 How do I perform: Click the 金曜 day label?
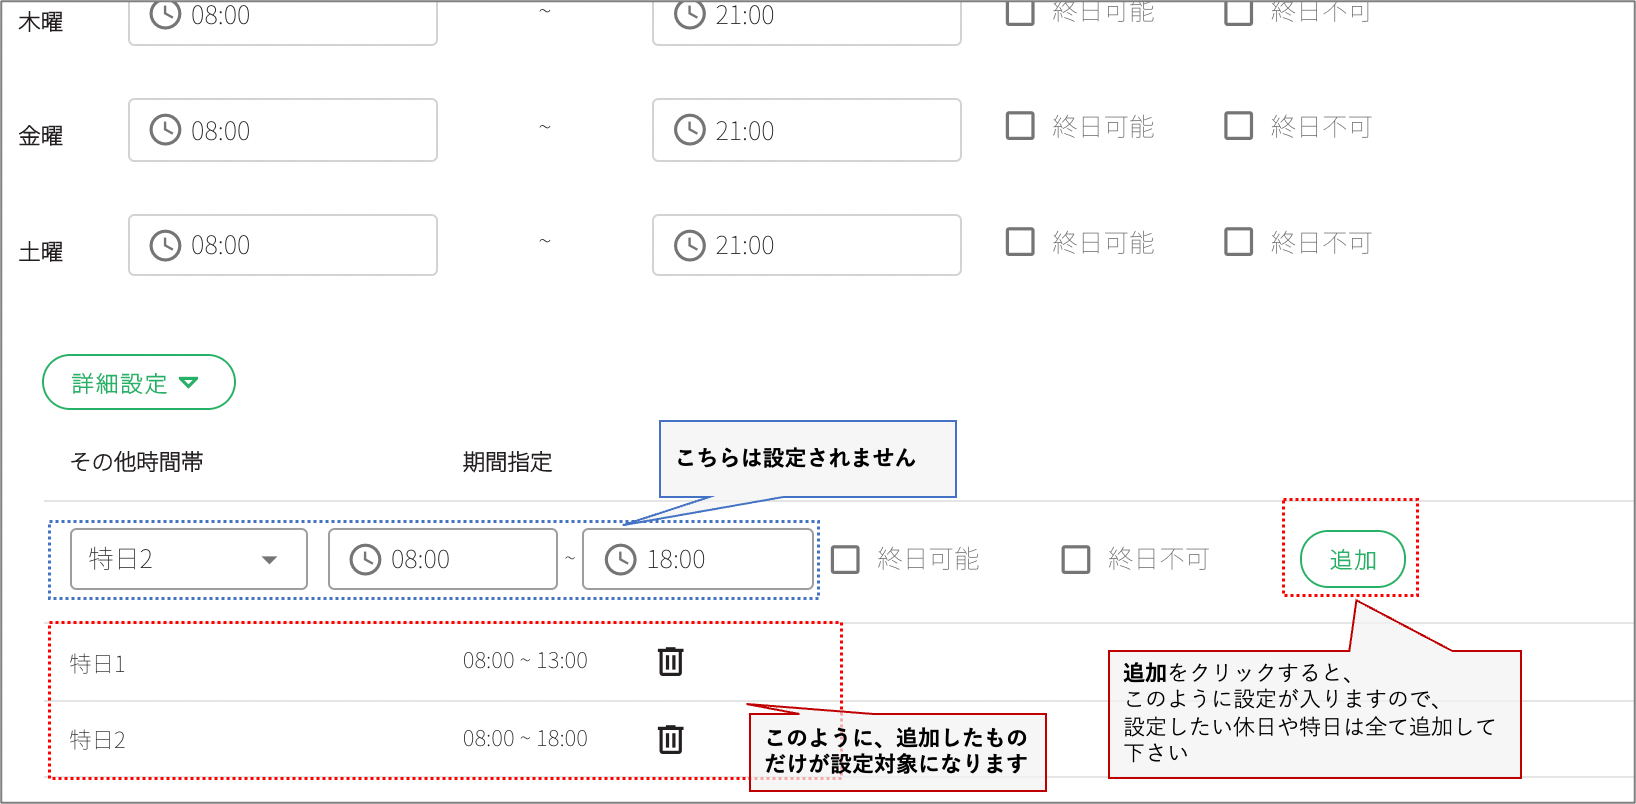tap(41, 136)
